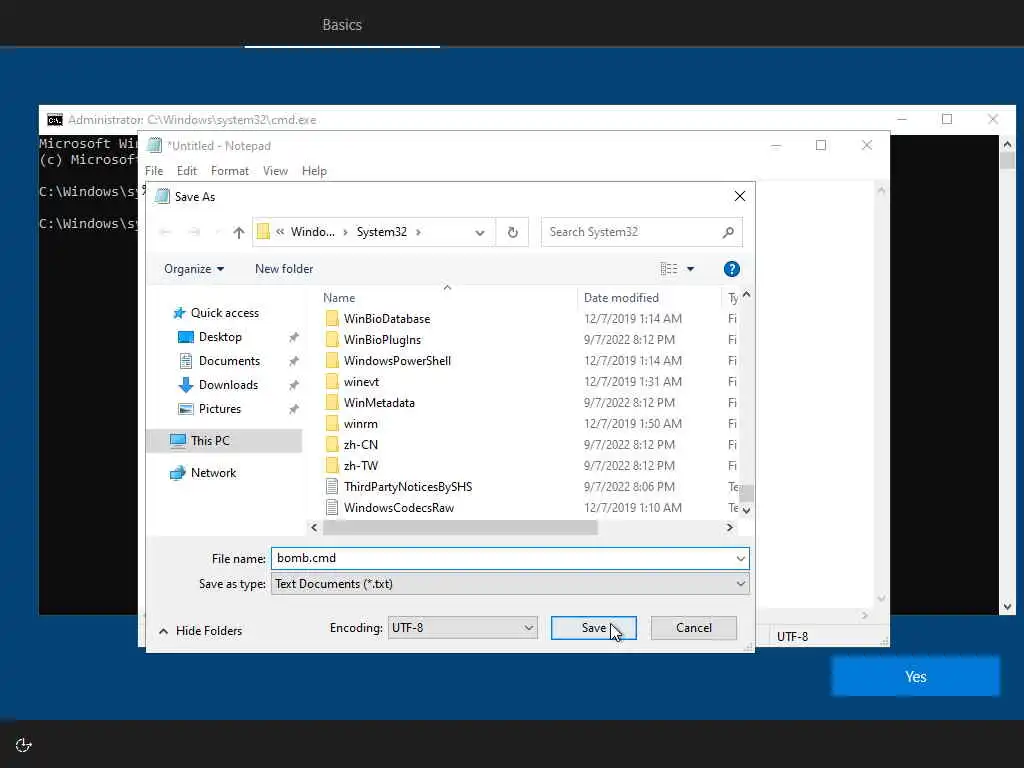This screenshot has height=768, width=1024.
Task: Select the WinBioPlugIns folder
Action: (382, 340)
